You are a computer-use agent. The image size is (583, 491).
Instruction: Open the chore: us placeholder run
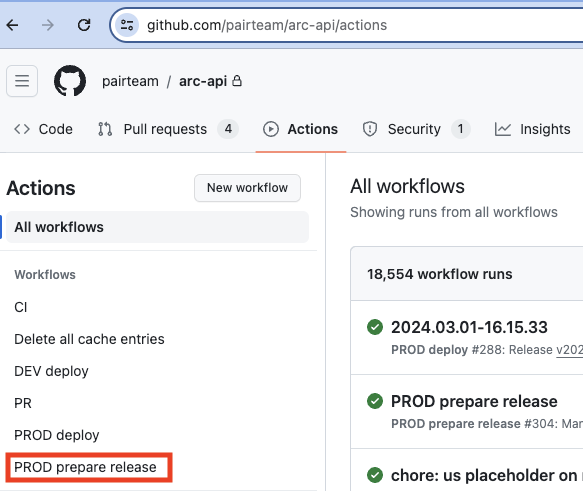(x=487, y=475)
